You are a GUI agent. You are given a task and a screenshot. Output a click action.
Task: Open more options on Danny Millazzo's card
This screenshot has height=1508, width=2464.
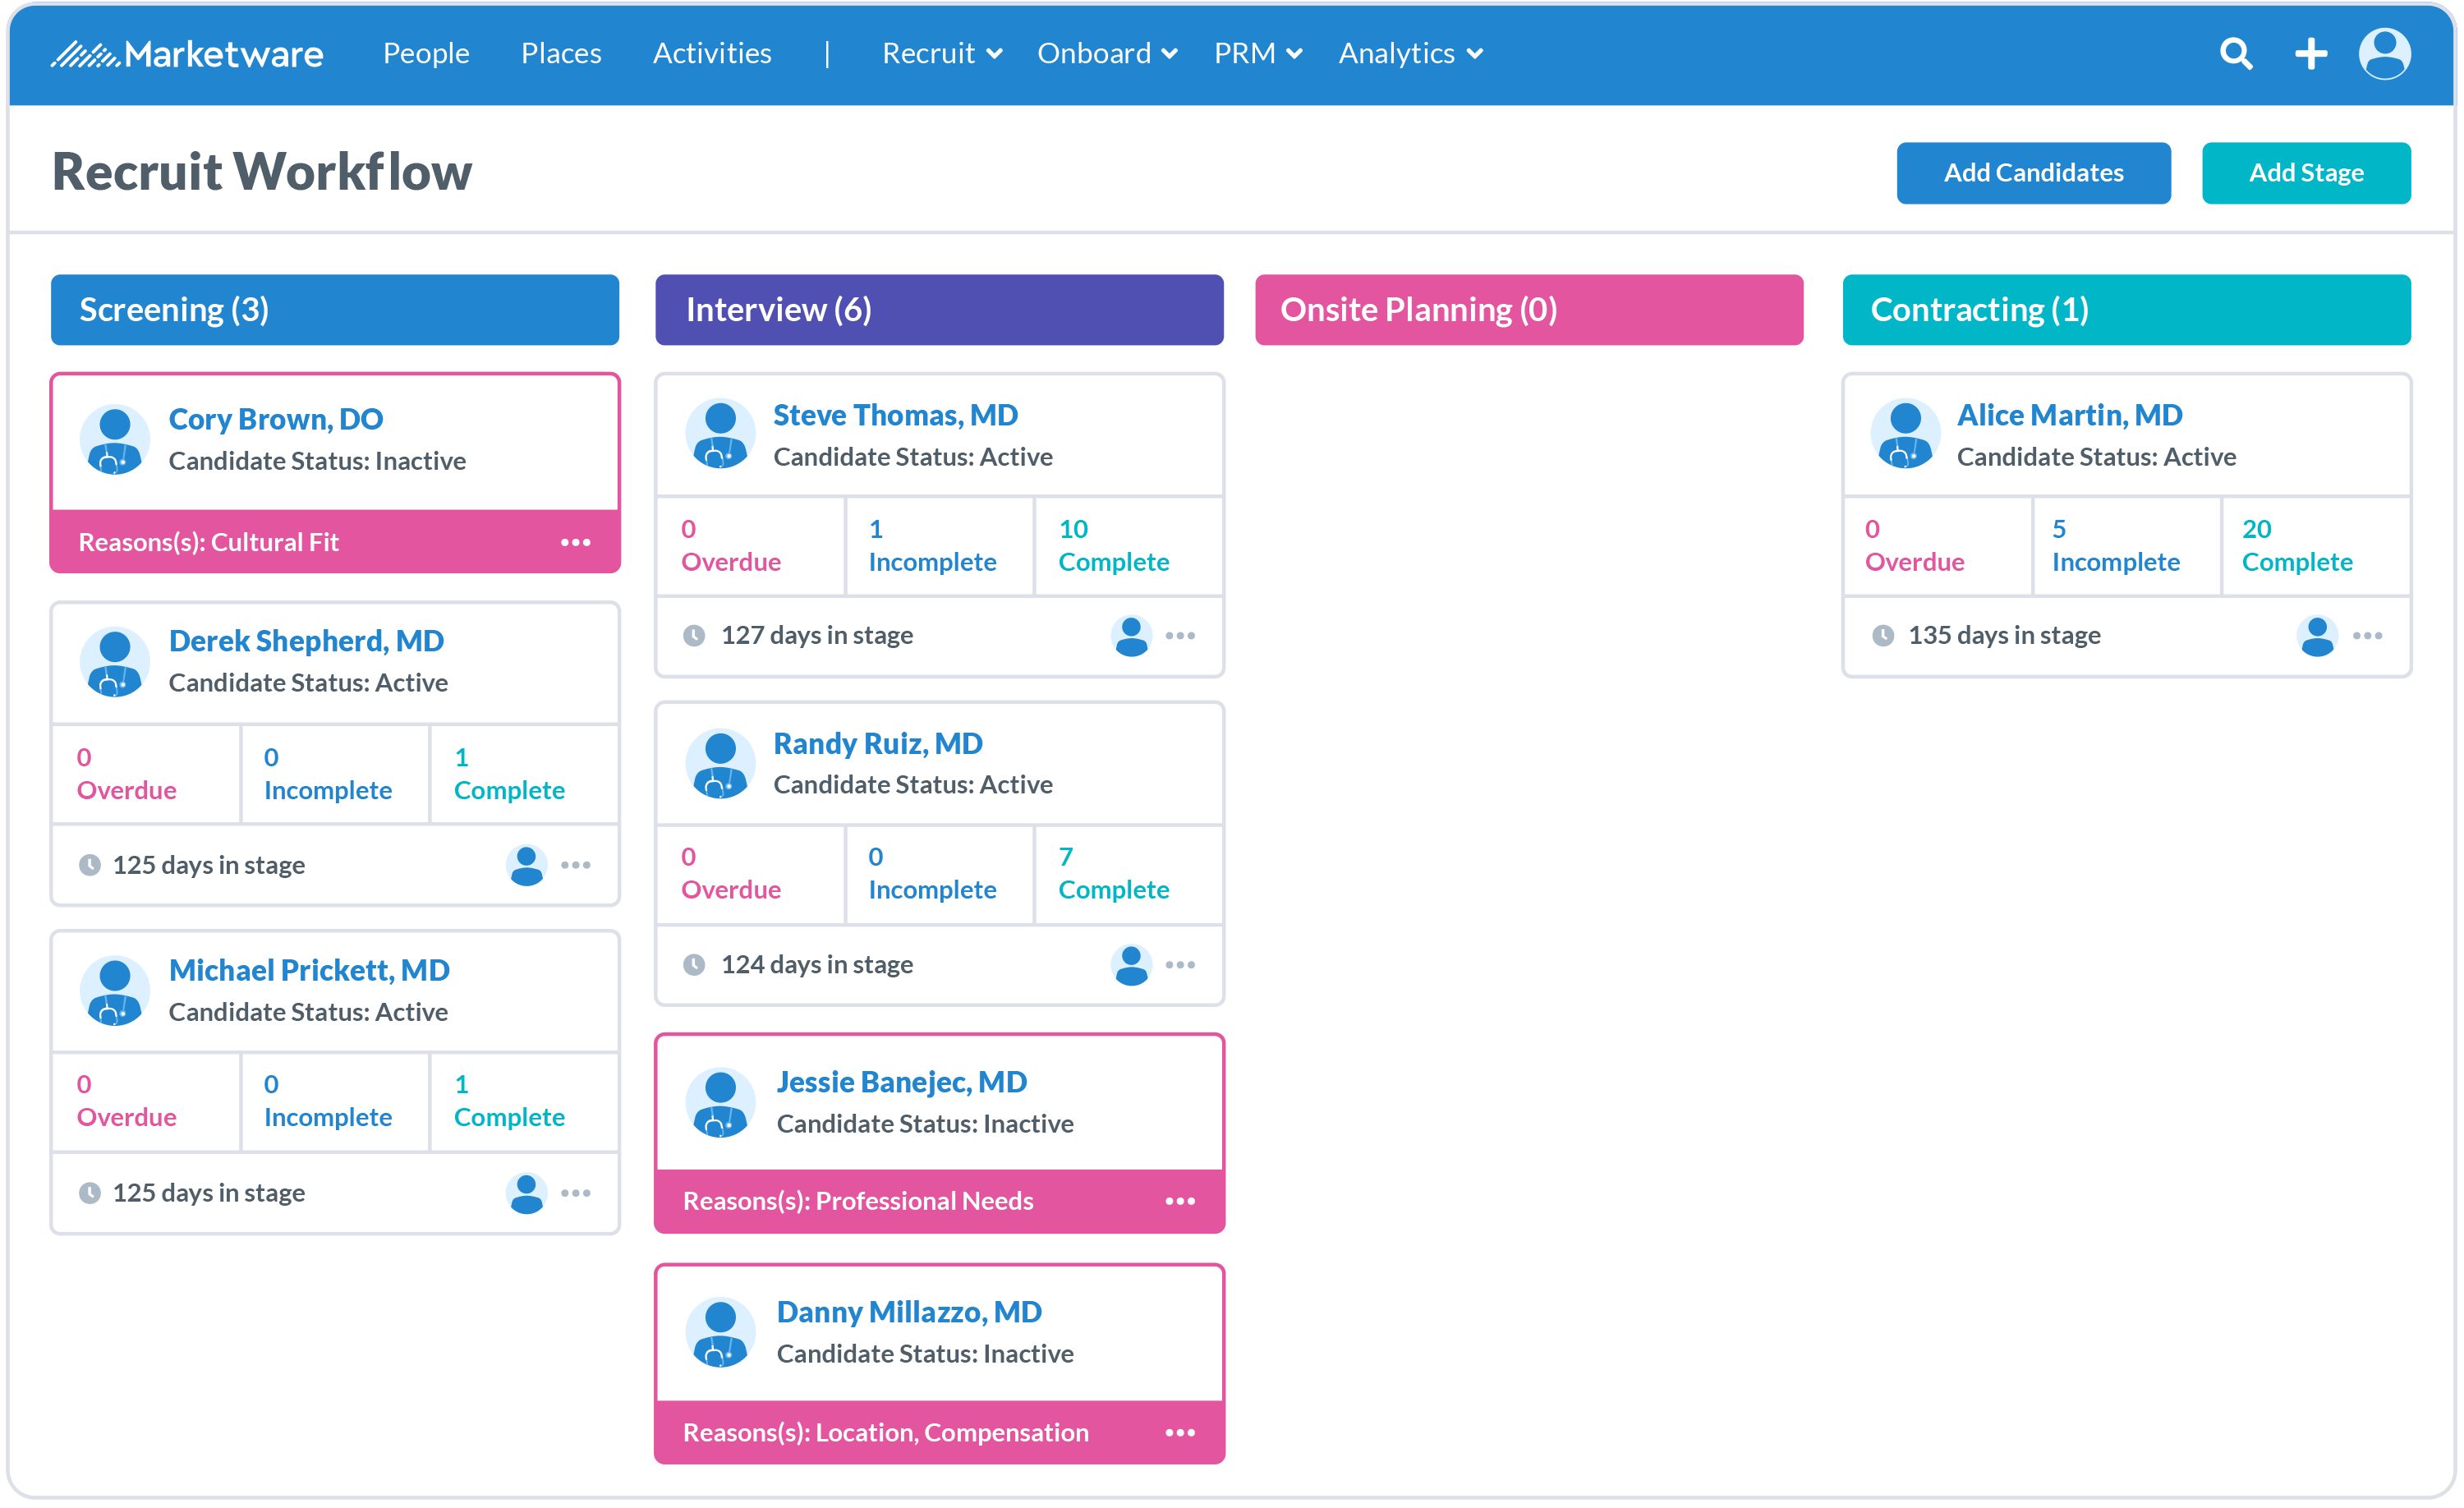[x=1180, y=1432]
